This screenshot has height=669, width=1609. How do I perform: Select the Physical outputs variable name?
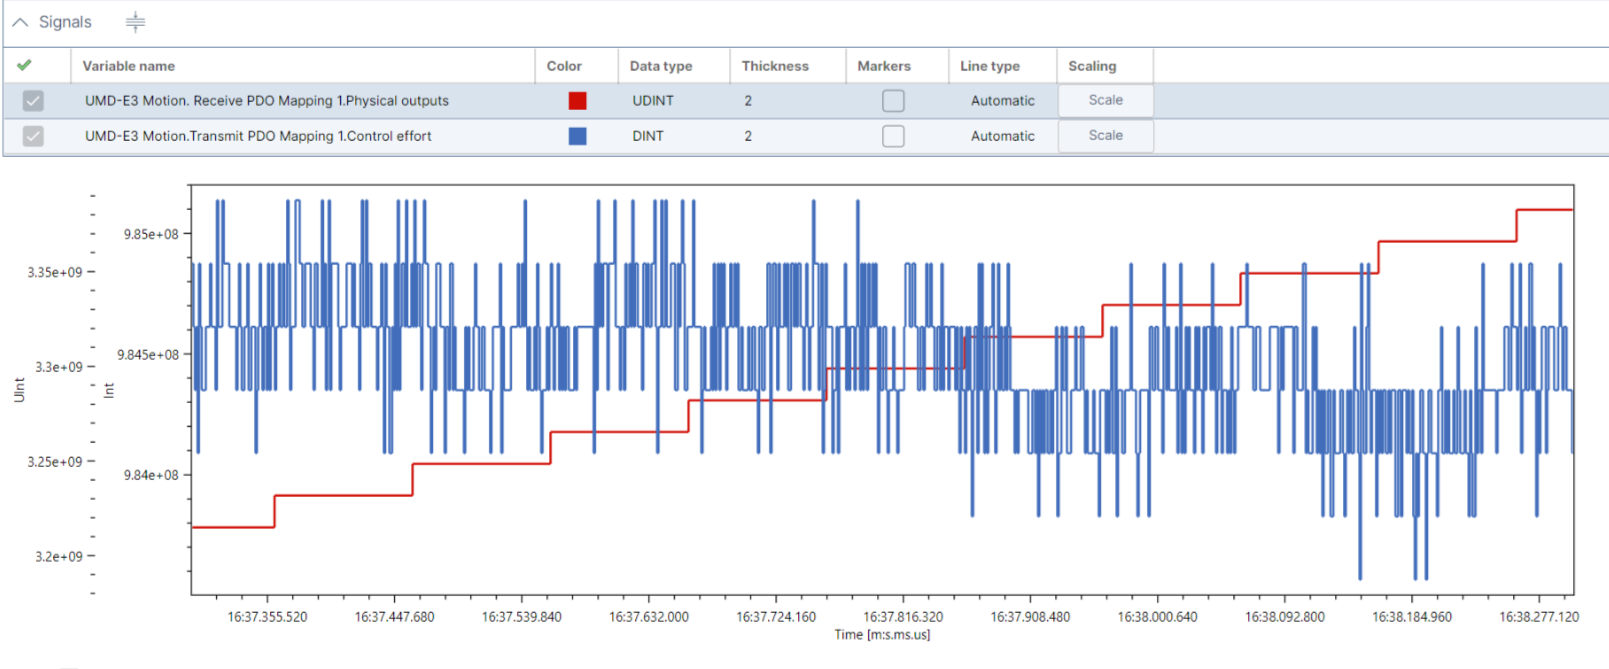[266, 101]
